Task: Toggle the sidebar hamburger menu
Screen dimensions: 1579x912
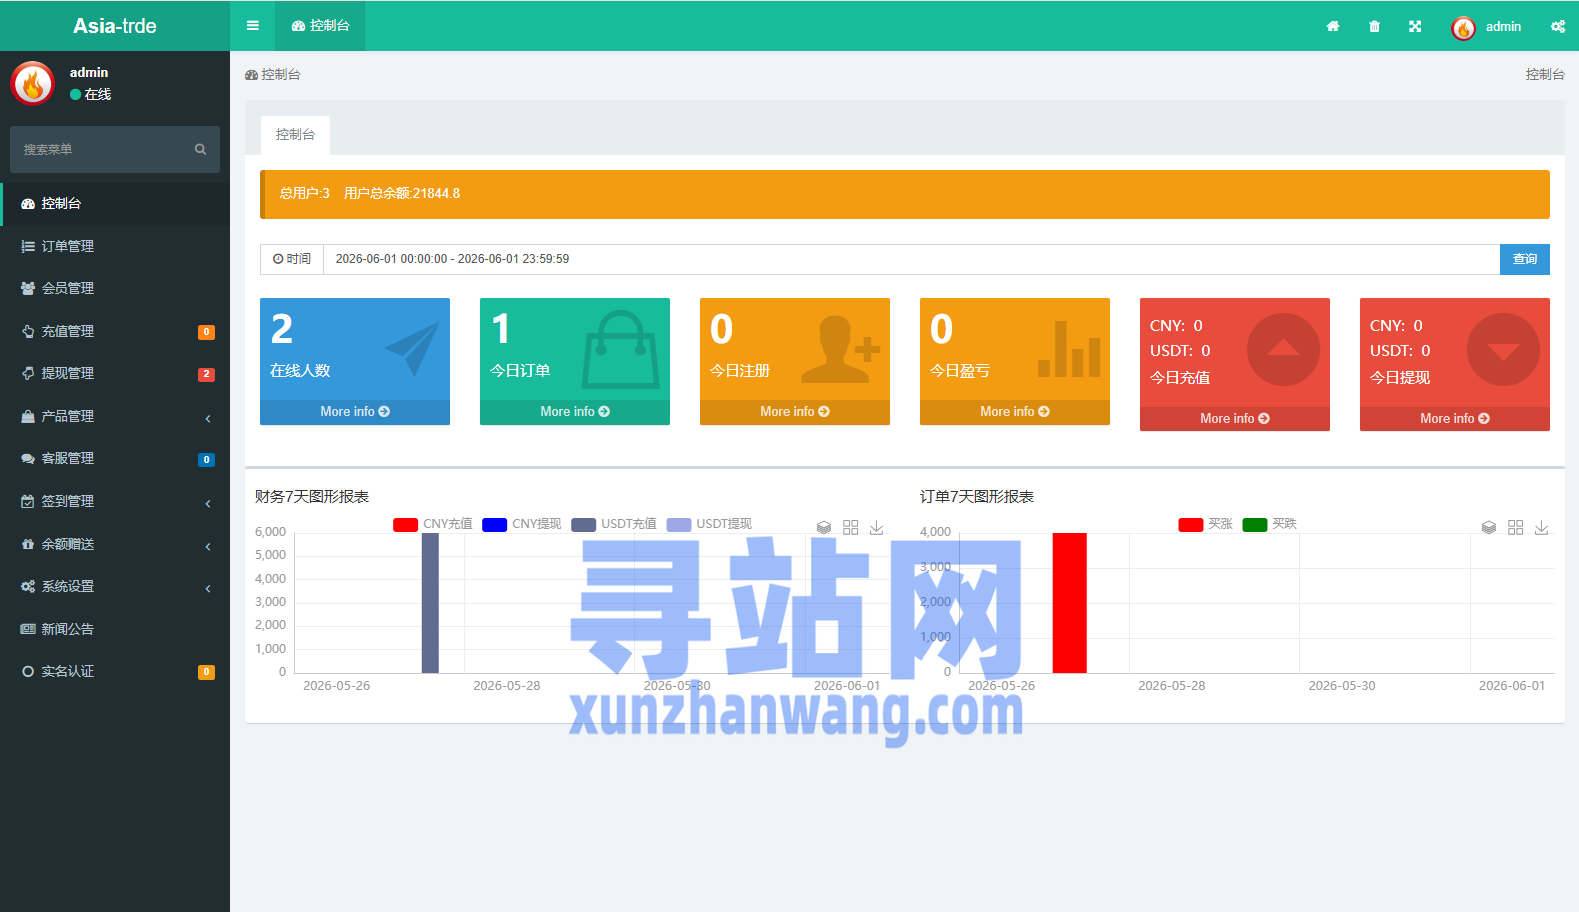Action: pos(253,26)
